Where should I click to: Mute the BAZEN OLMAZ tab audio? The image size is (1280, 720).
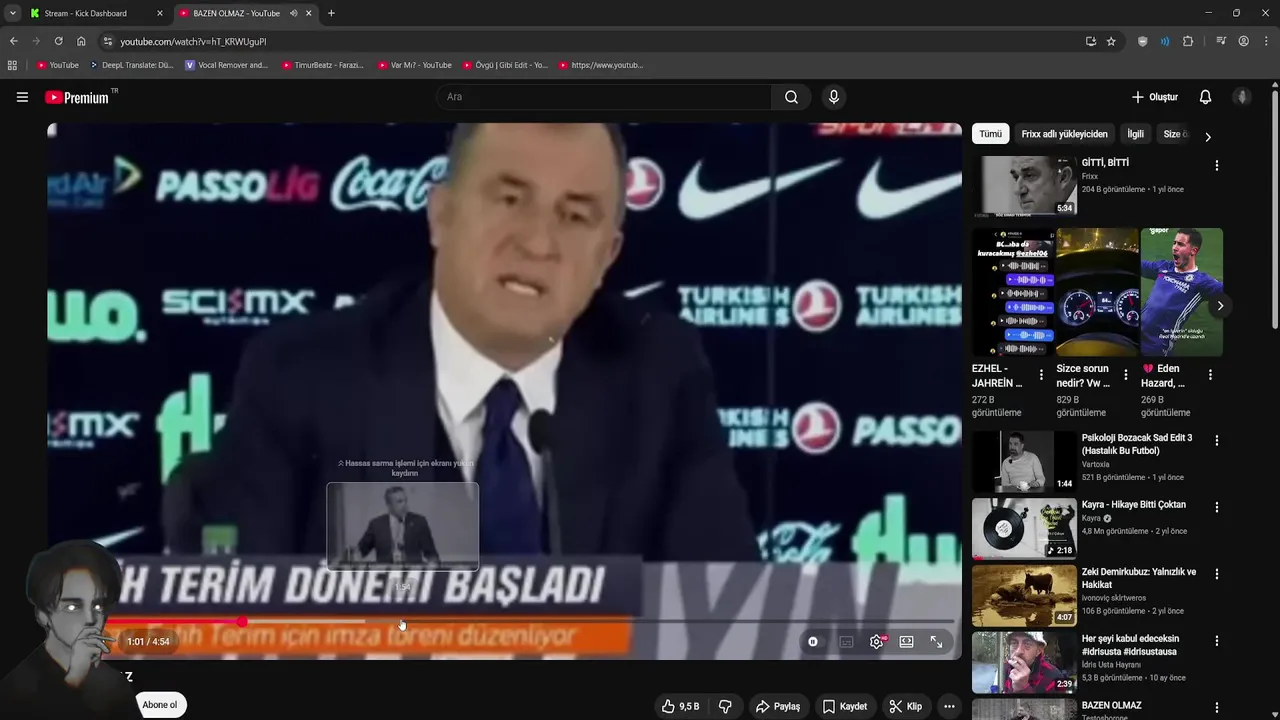pos(293,13)
